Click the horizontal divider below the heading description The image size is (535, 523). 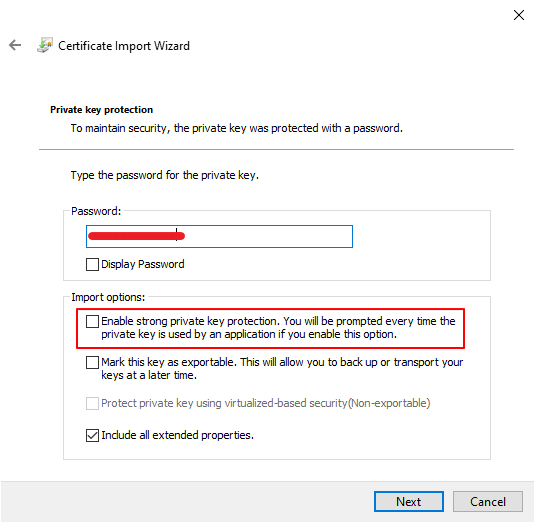point(276,149)
